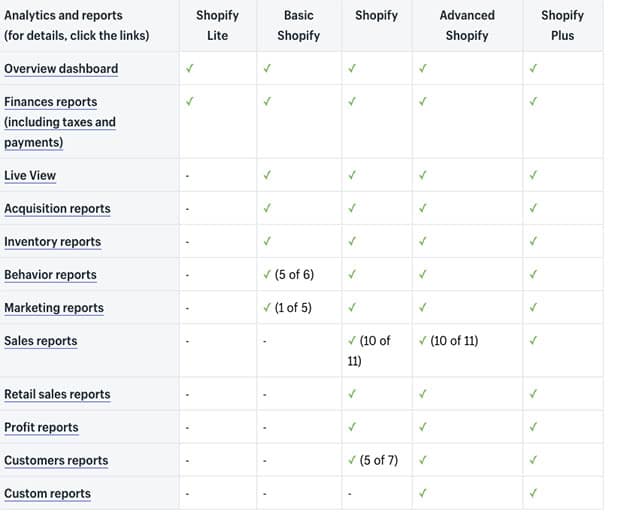Go to the Inventory reports link
618x524 pixels.
click(52, 242)
